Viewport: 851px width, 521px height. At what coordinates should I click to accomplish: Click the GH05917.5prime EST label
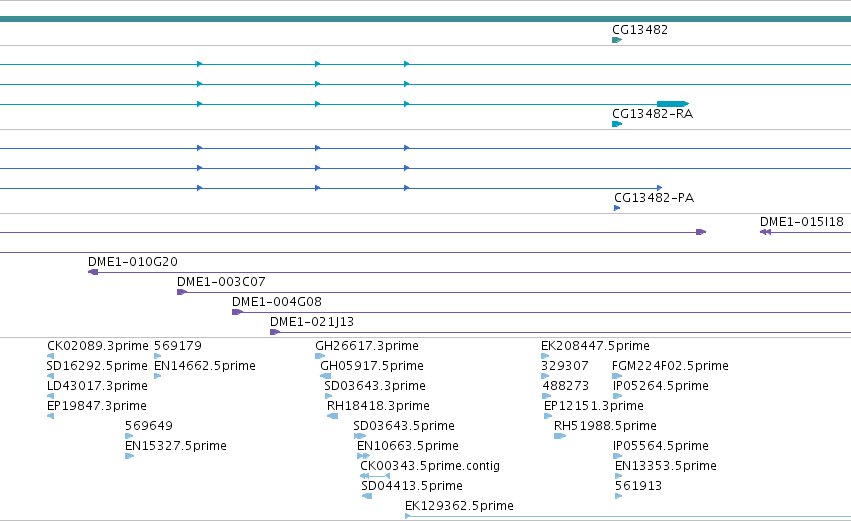coord(372,366)
